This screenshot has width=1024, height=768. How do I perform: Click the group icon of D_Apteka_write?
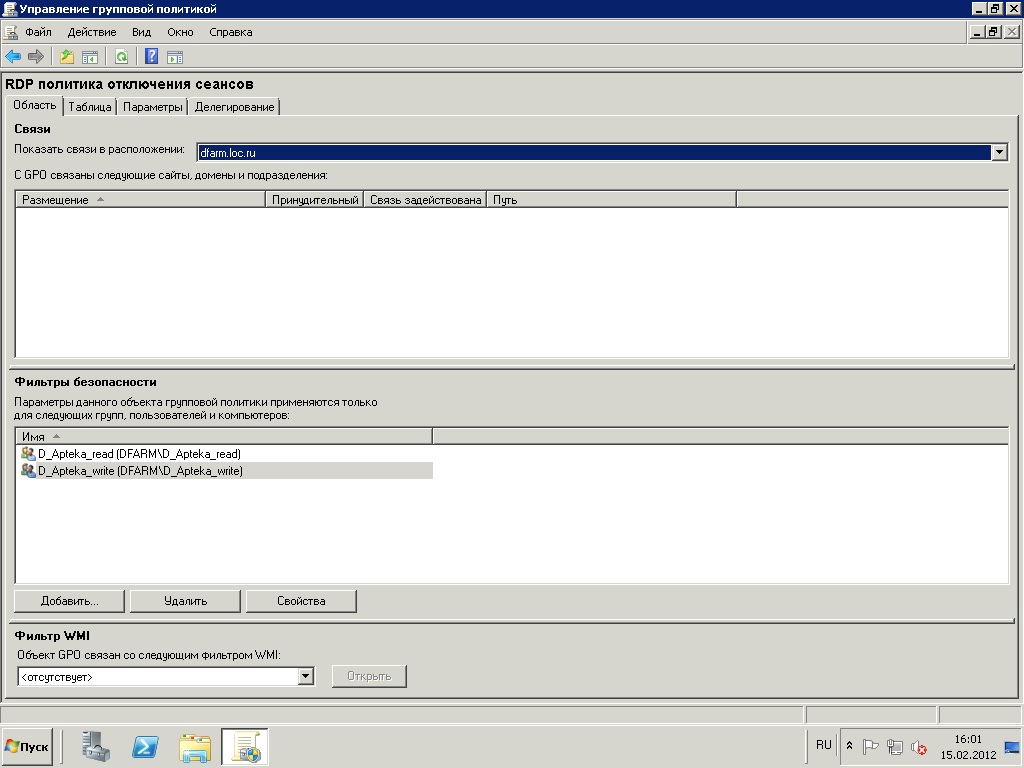pos(28,470)
